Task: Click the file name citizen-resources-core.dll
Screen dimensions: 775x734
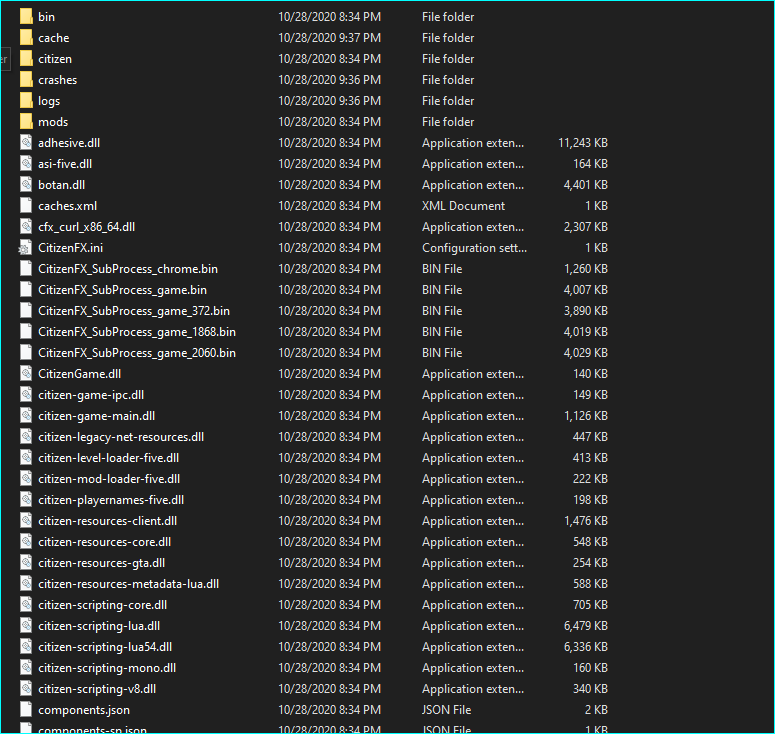Action: [x=105, y=542]
